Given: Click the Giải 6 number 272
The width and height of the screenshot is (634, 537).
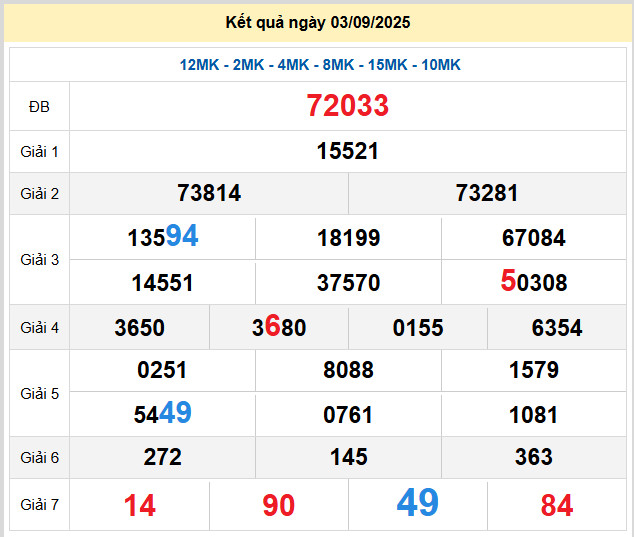Looking at the screenshot, I should (163, 457).
